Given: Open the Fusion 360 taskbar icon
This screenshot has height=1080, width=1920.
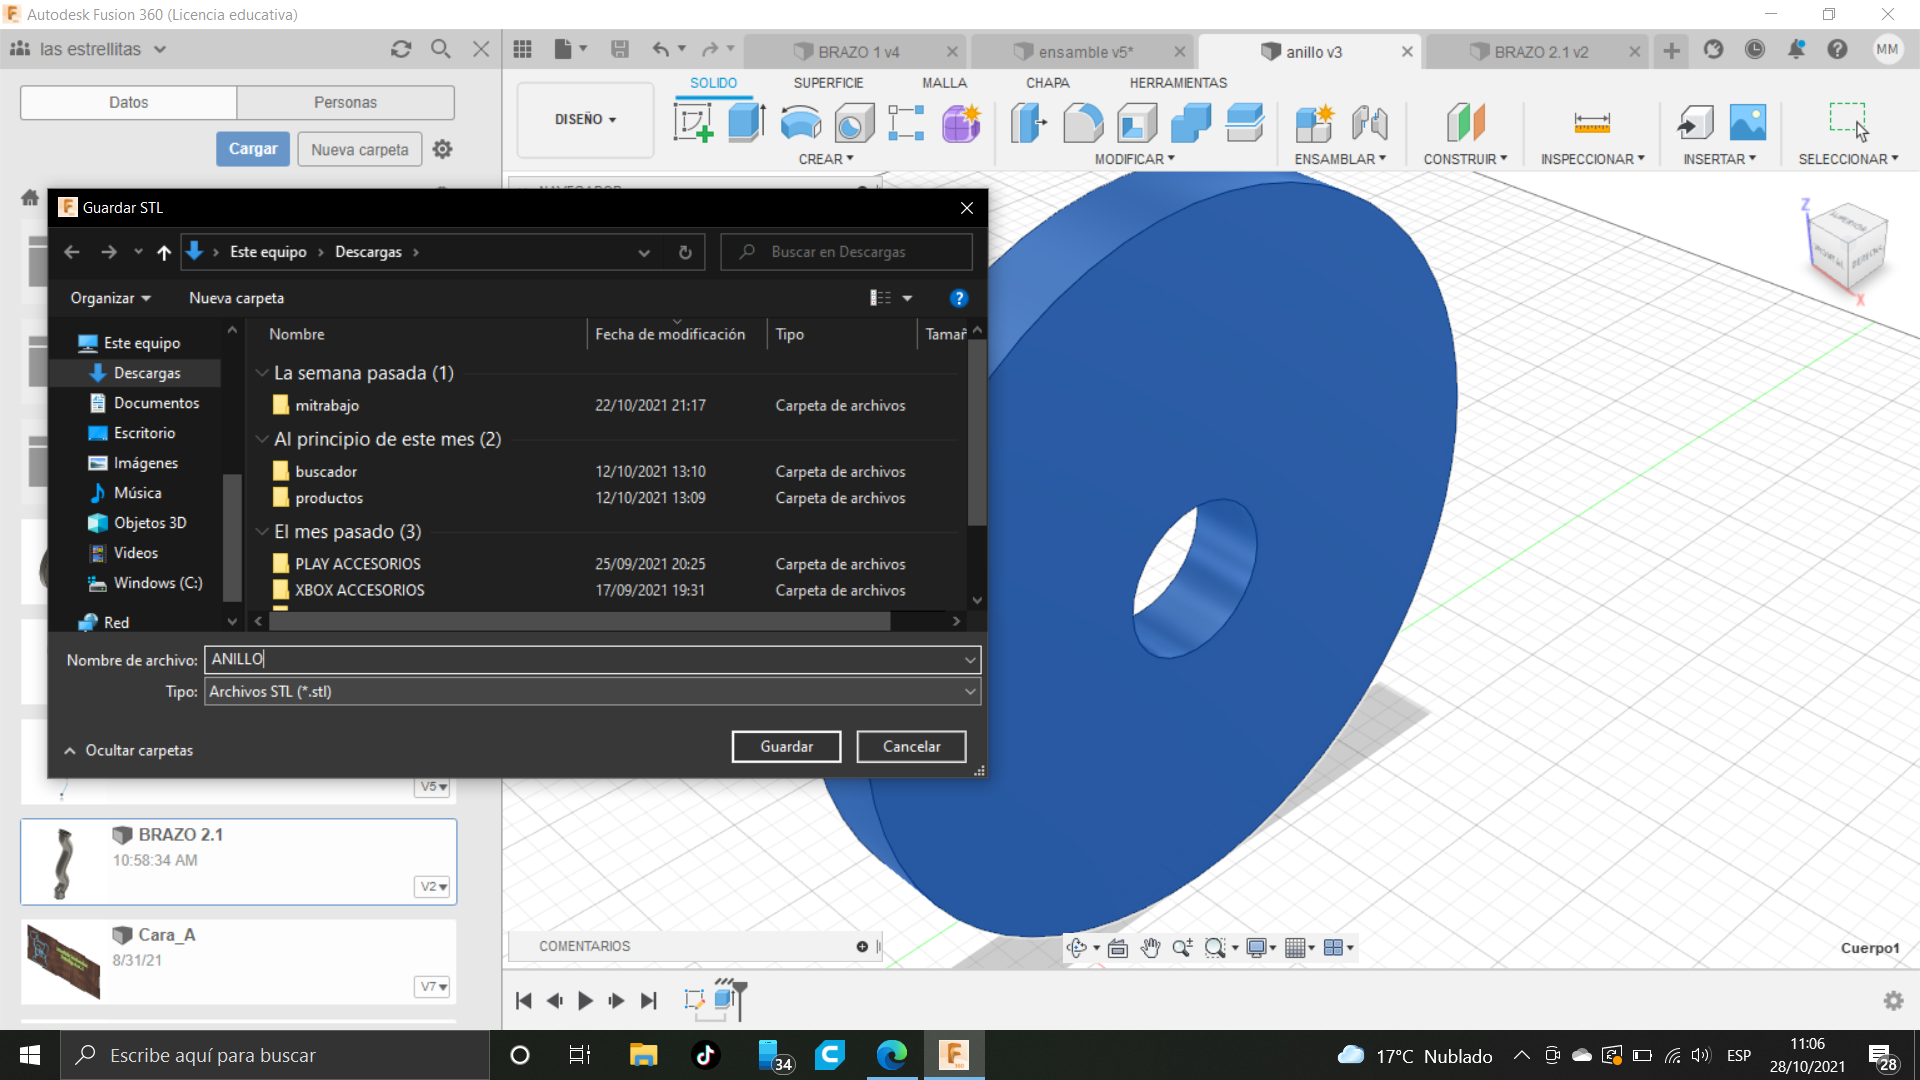Looking at the screenshot, I should (x=953, y=1055).
